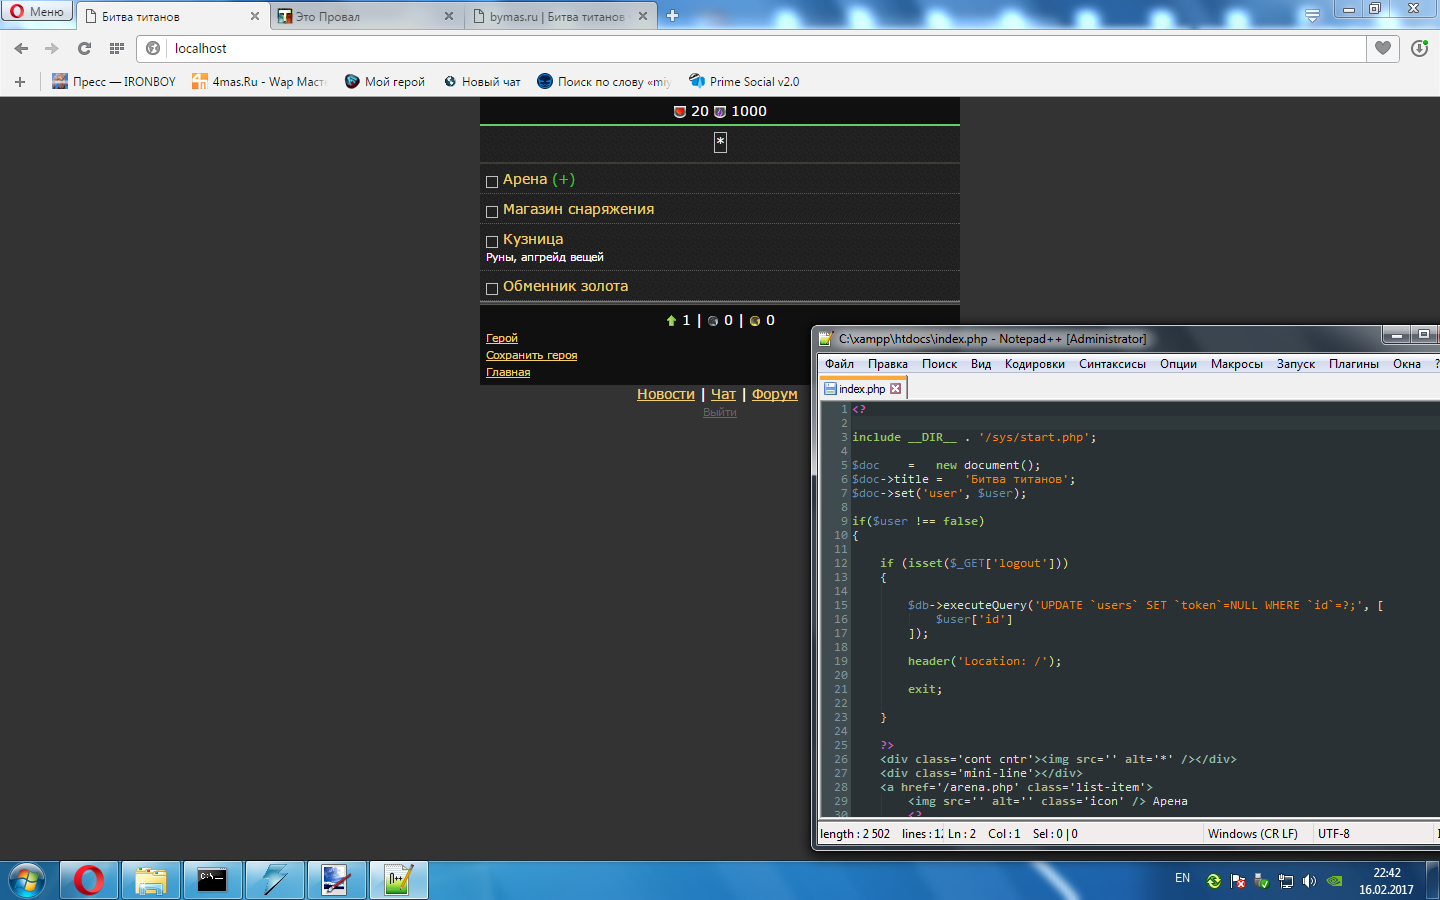
Task: Click the browser back arrow
Action: pyautogui.click(x=21, y=48)
